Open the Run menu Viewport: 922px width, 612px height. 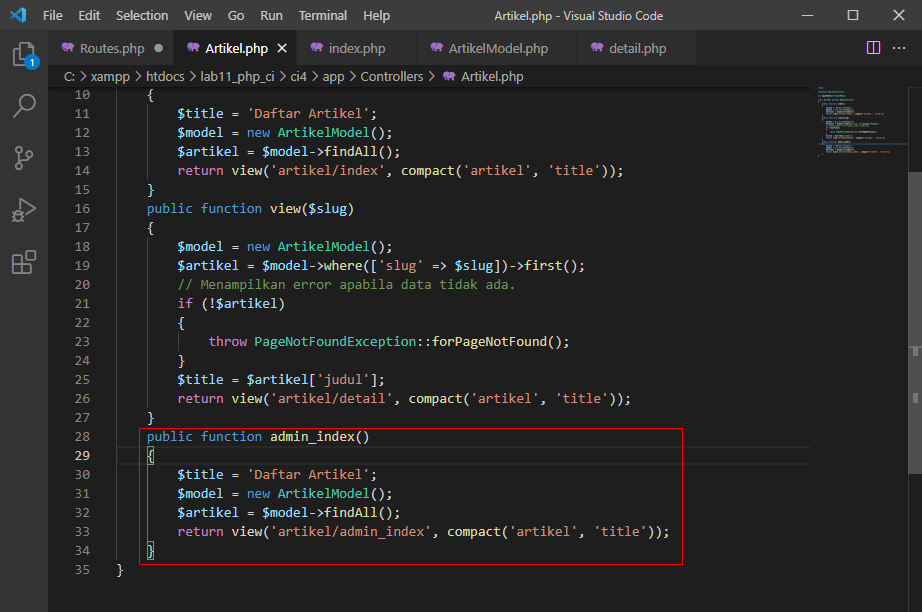pos(270,15)
